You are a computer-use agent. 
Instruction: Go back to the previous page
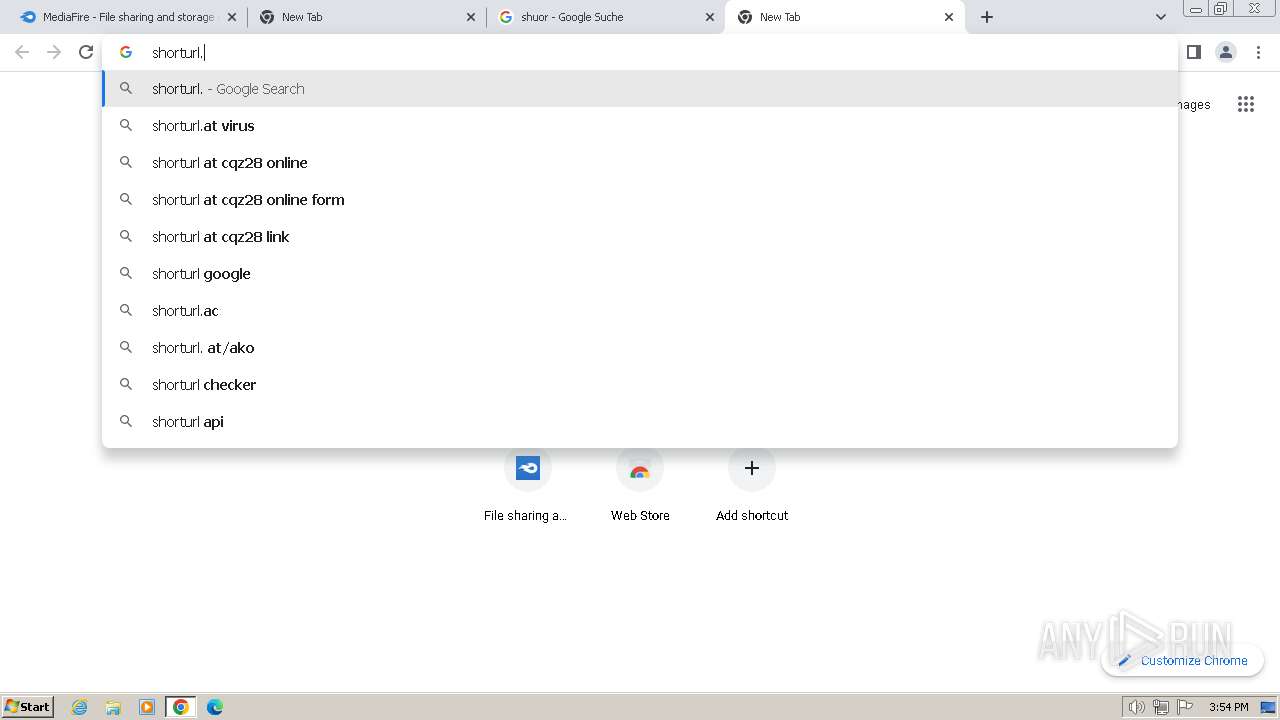(22, 52)
